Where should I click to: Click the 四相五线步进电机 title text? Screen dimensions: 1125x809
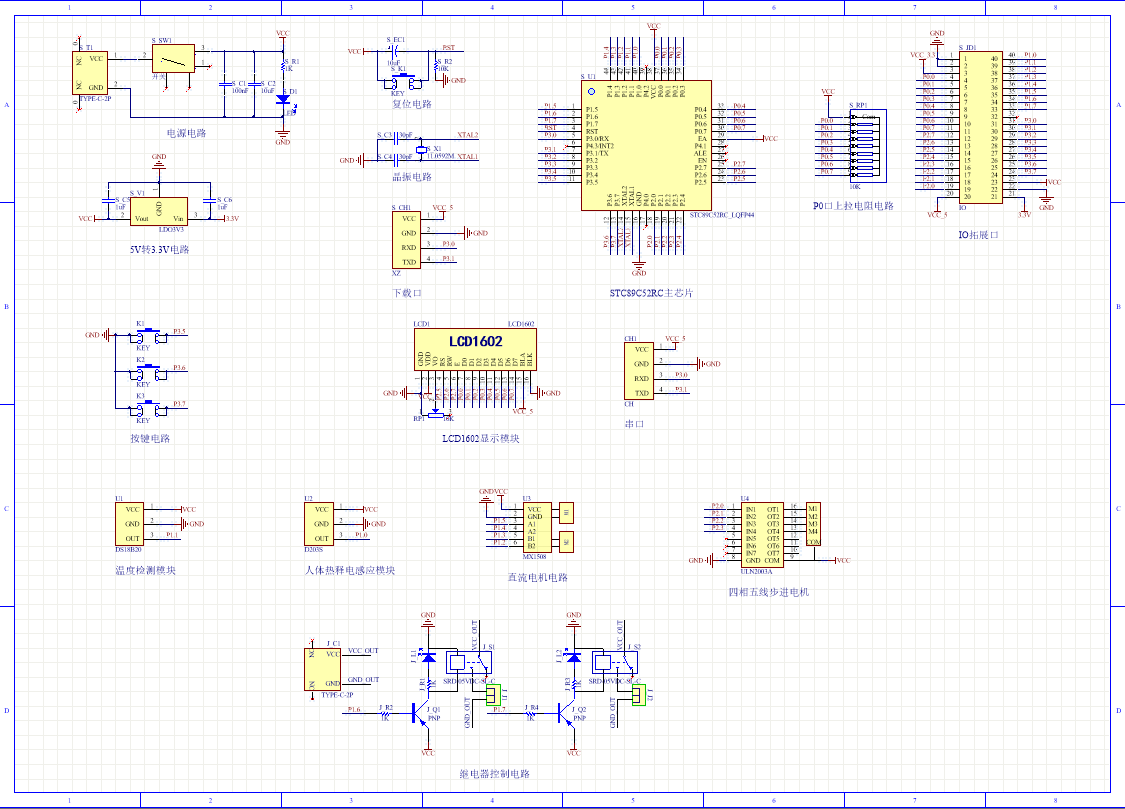click(x=768, y=592)
